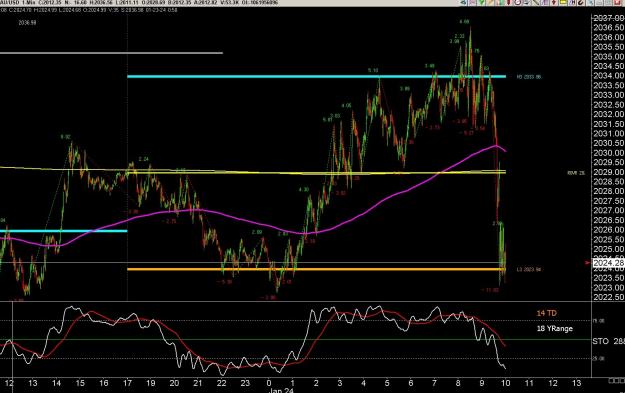Click the 2023.00 price axis label
Image resolution: width=625 pixels, height=393 pixels.
(x=609, y=287)
